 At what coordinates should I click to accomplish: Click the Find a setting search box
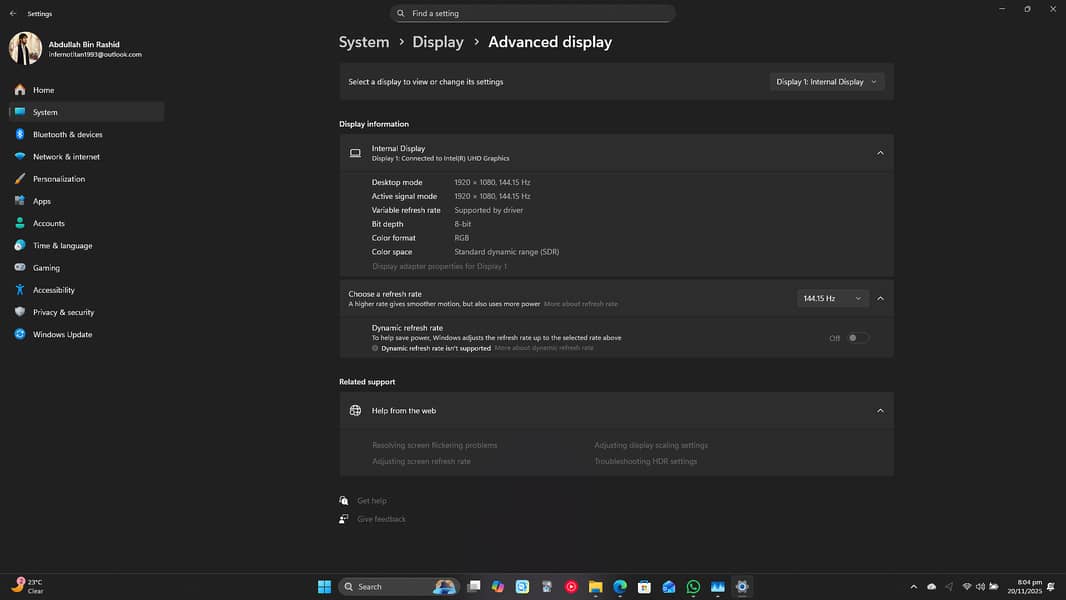click(x=532, y=14)
